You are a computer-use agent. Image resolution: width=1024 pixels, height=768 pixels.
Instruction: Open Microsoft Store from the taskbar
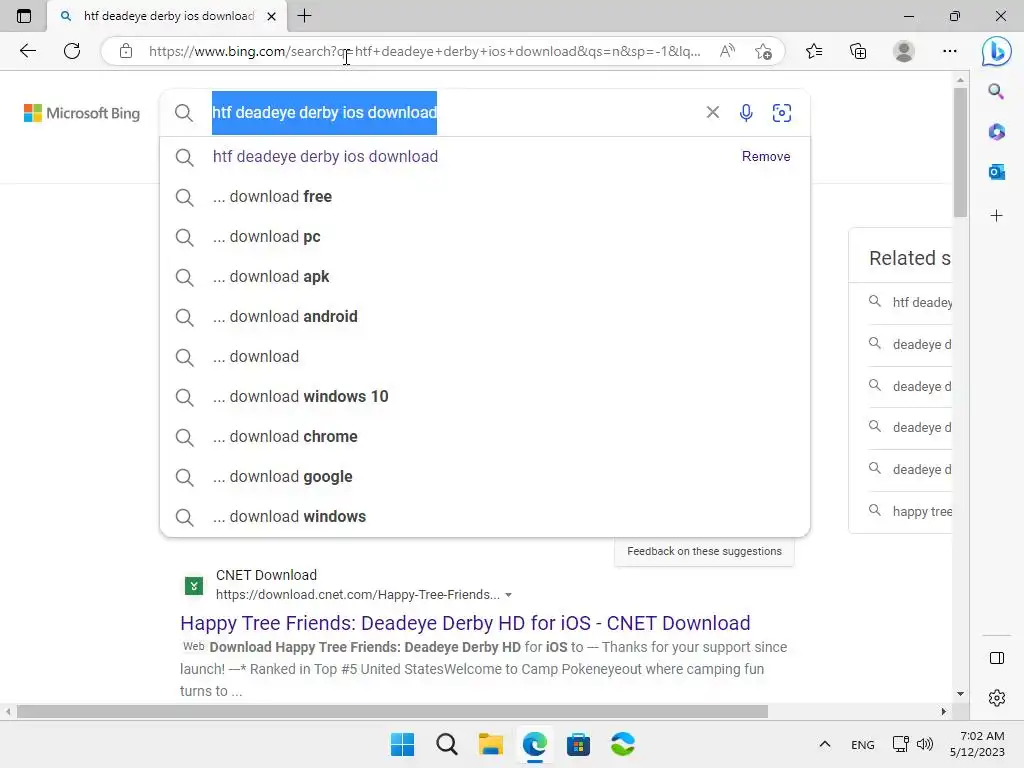point(578,744)
